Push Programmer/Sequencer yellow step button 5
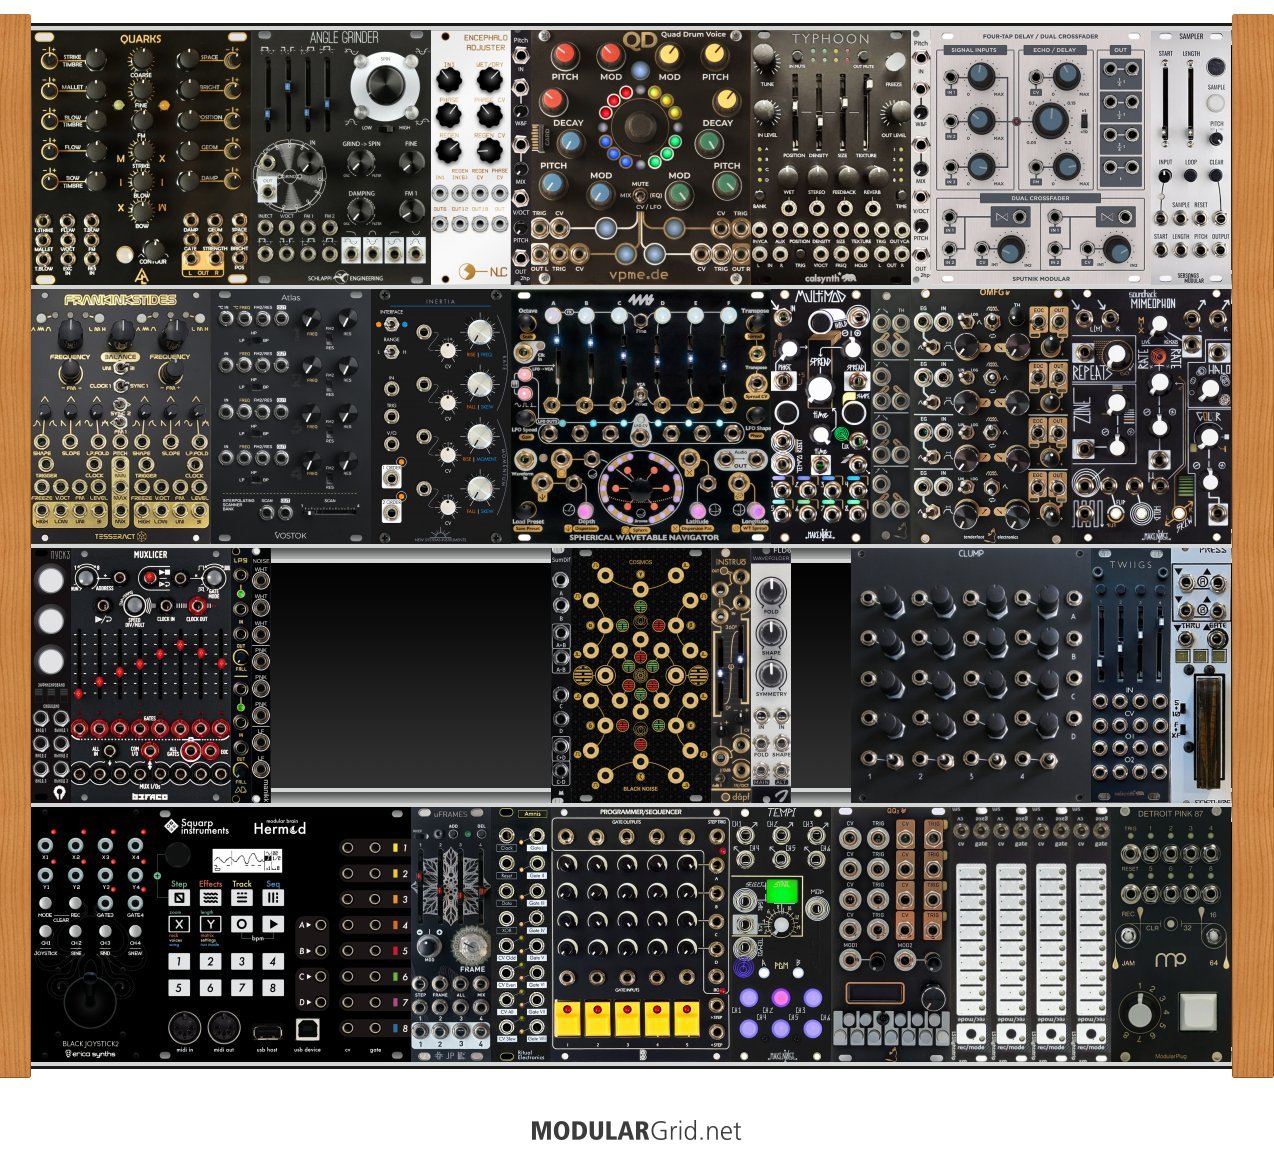The height and width of the screenshot is (1152, 1274). point(687,1018)
